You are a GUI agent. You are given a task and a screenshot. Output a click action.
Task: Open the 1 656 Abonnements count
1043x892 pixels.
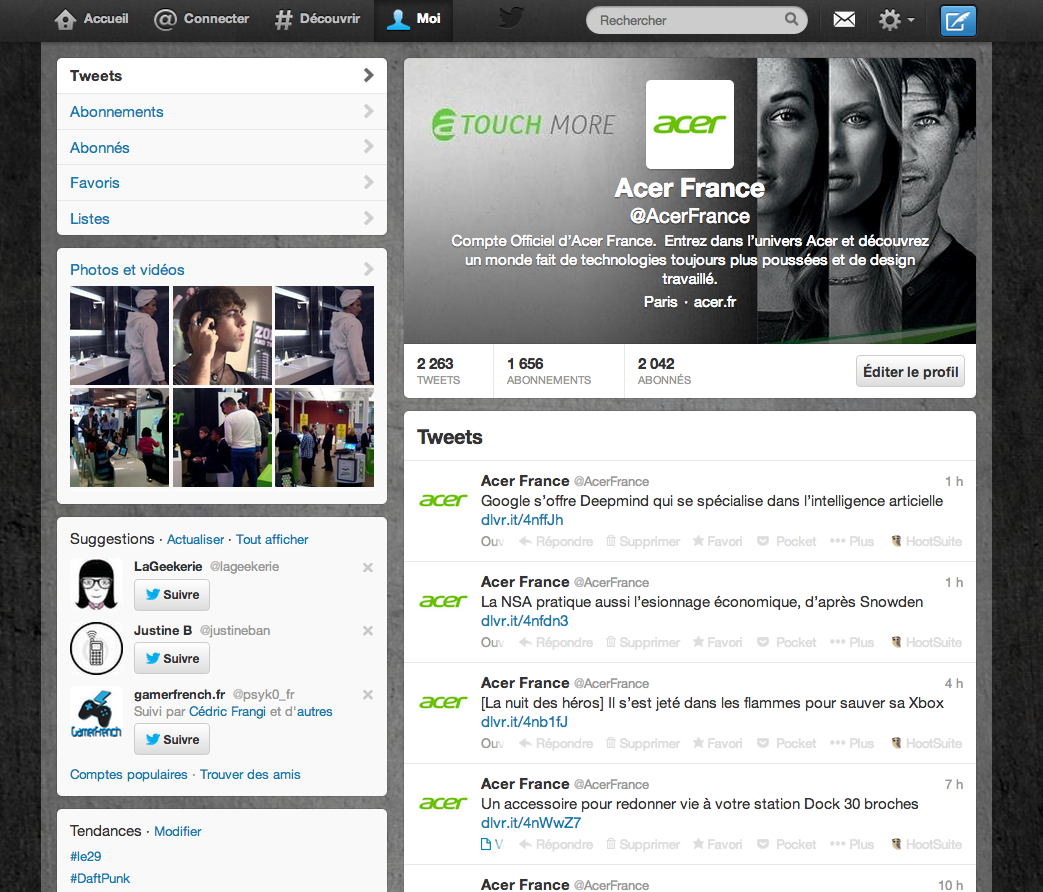coord(549,371)
